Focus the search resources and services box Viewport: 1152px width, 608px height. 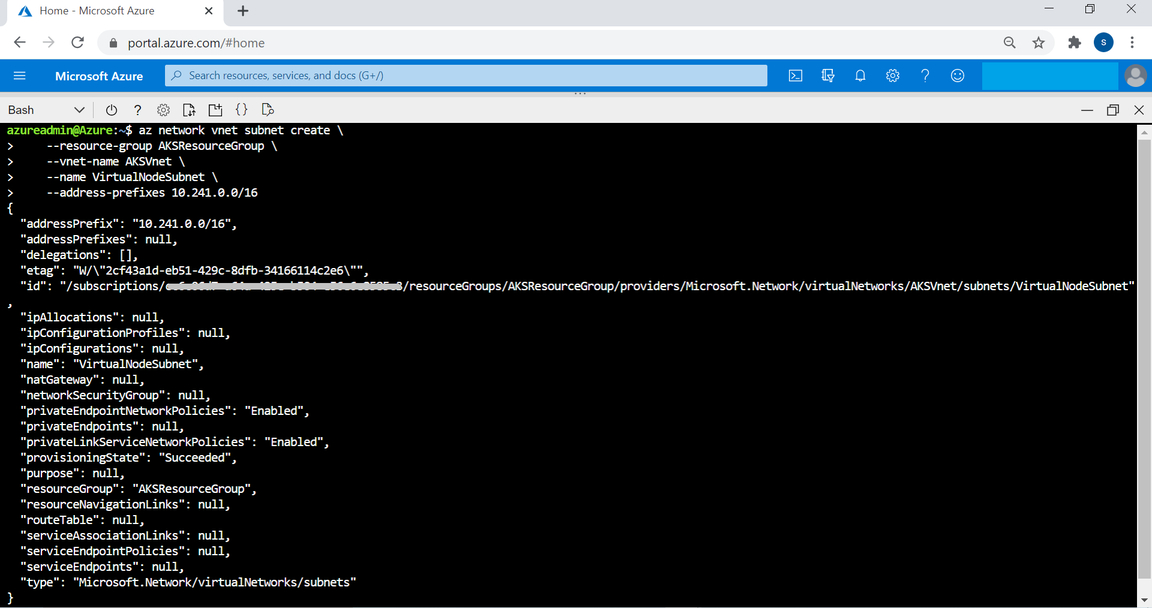(466, 76)
